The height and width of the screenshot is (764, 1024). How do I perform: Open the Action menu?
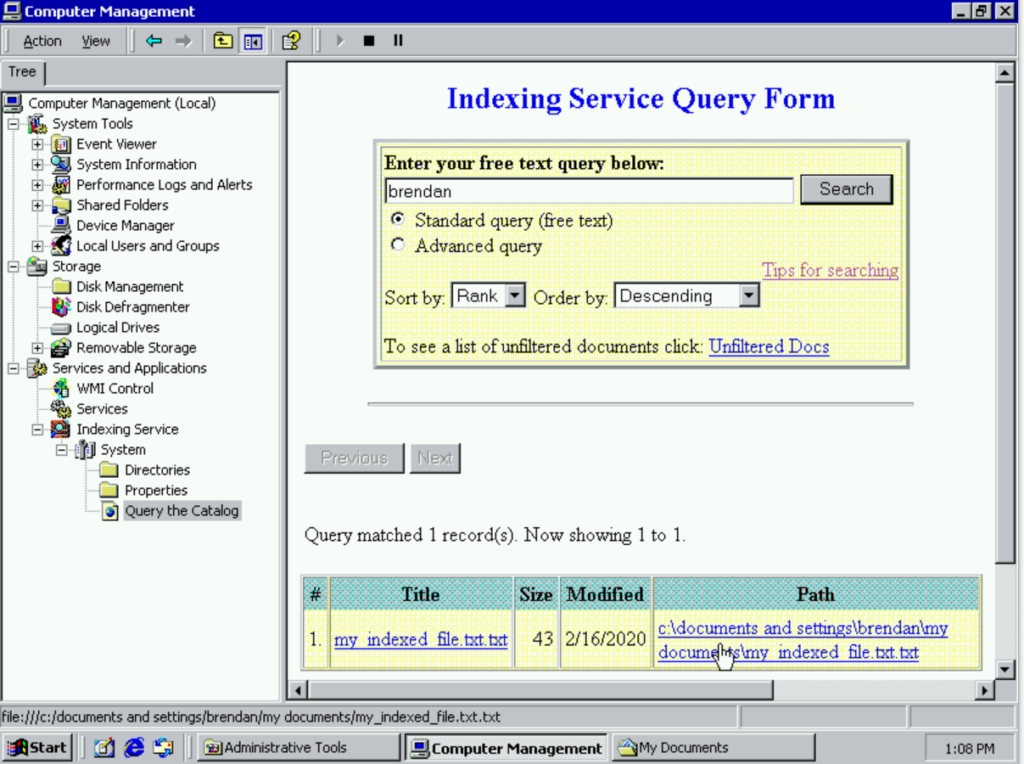click(x=41, y=40)
